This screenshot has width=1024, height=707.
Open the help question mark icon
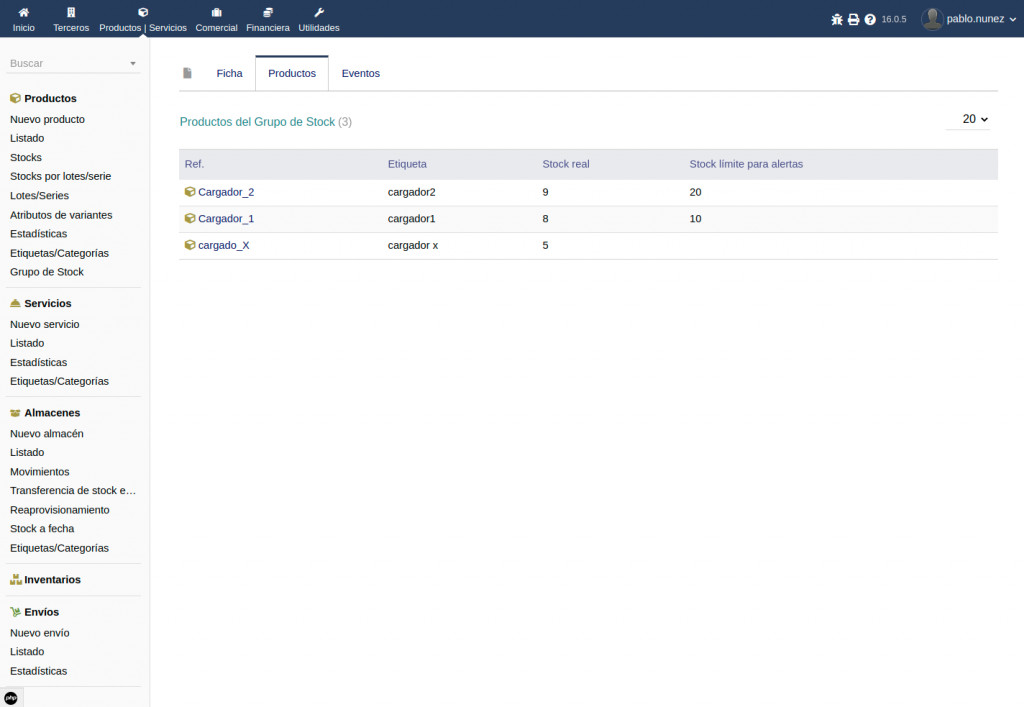(870, 19)
